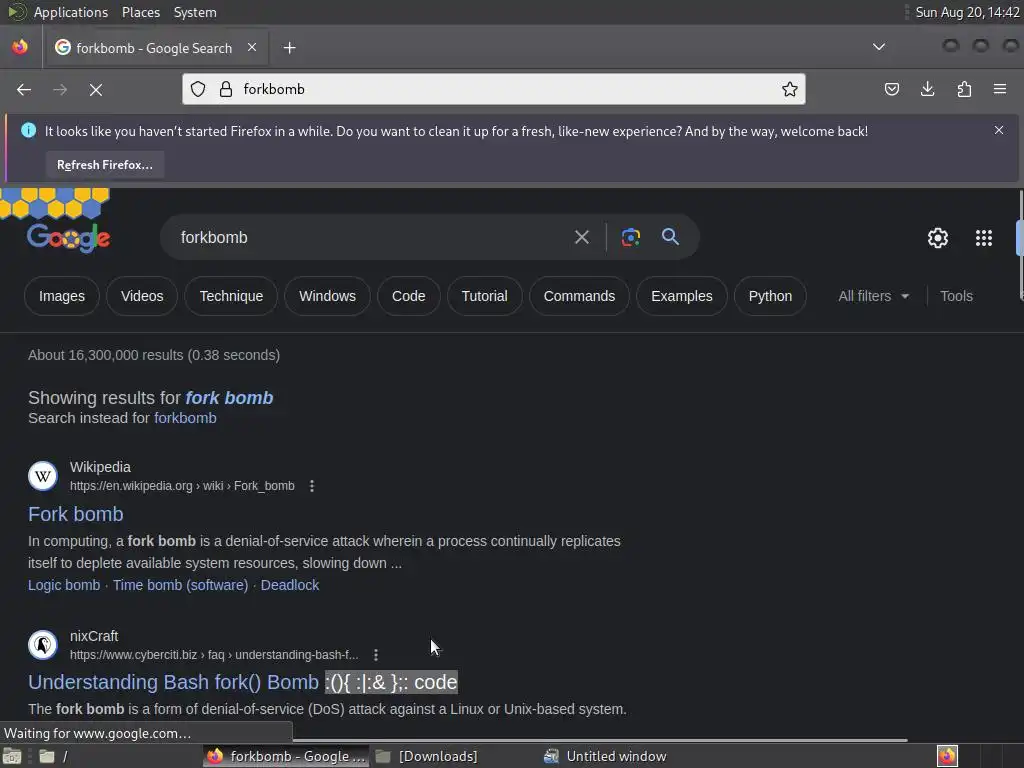The image size is (1024, 768).
Task: Click the Refresh Firefox button
Action: pos(104,165)
